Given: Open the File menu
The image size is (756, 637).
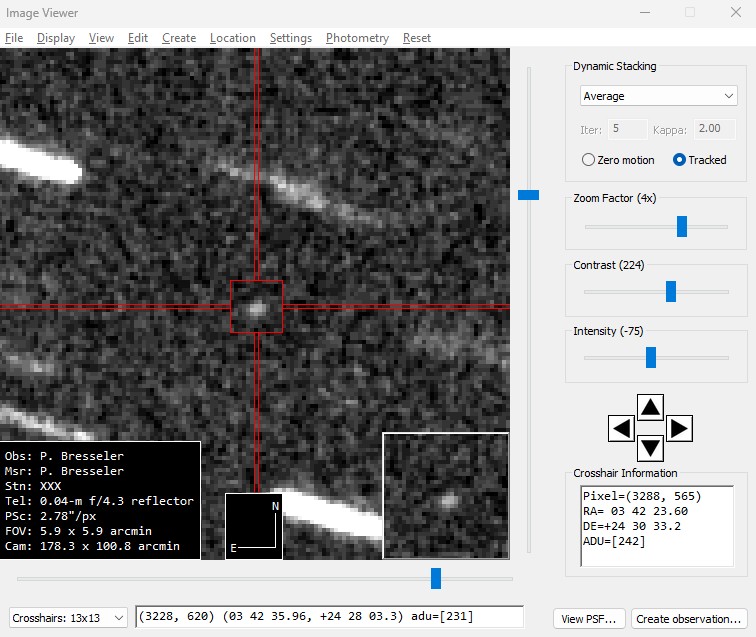Looking at the screenshot, I should click(x=14, y=38).
